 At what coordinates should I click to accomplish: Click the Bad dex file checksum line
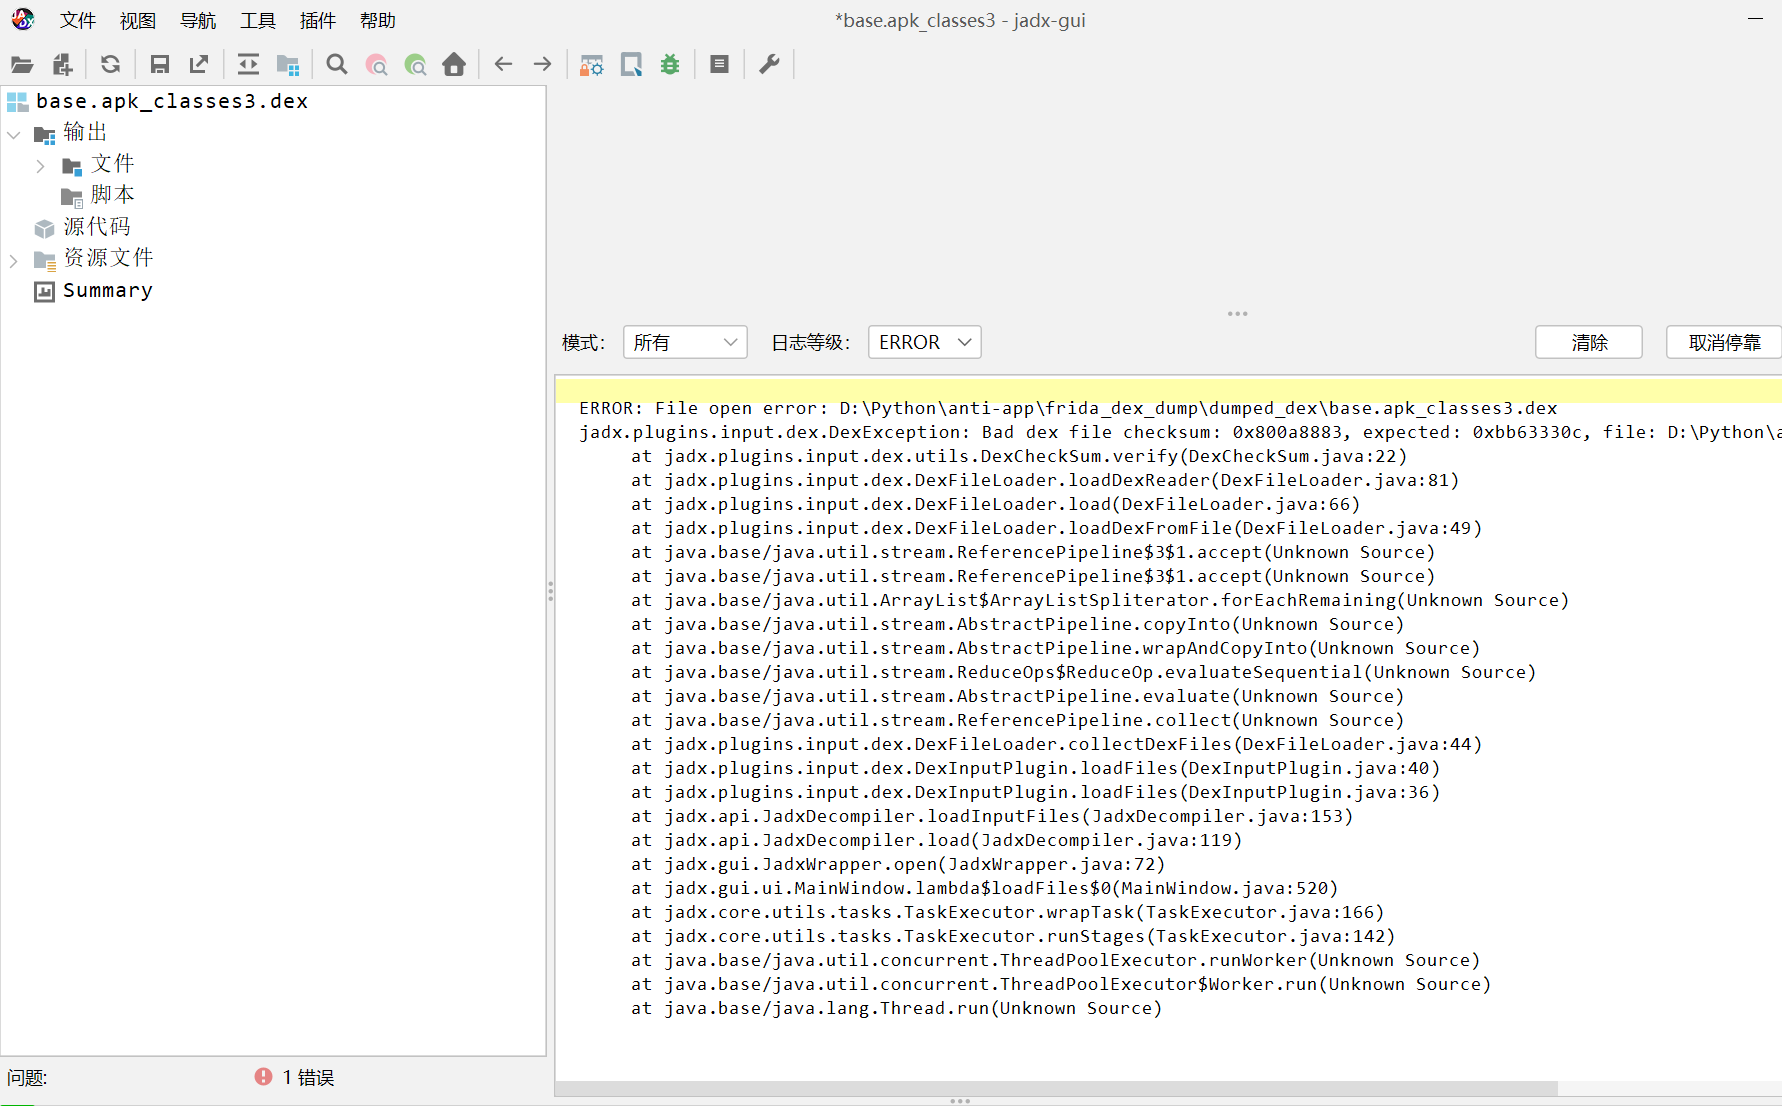point(1180,432)
